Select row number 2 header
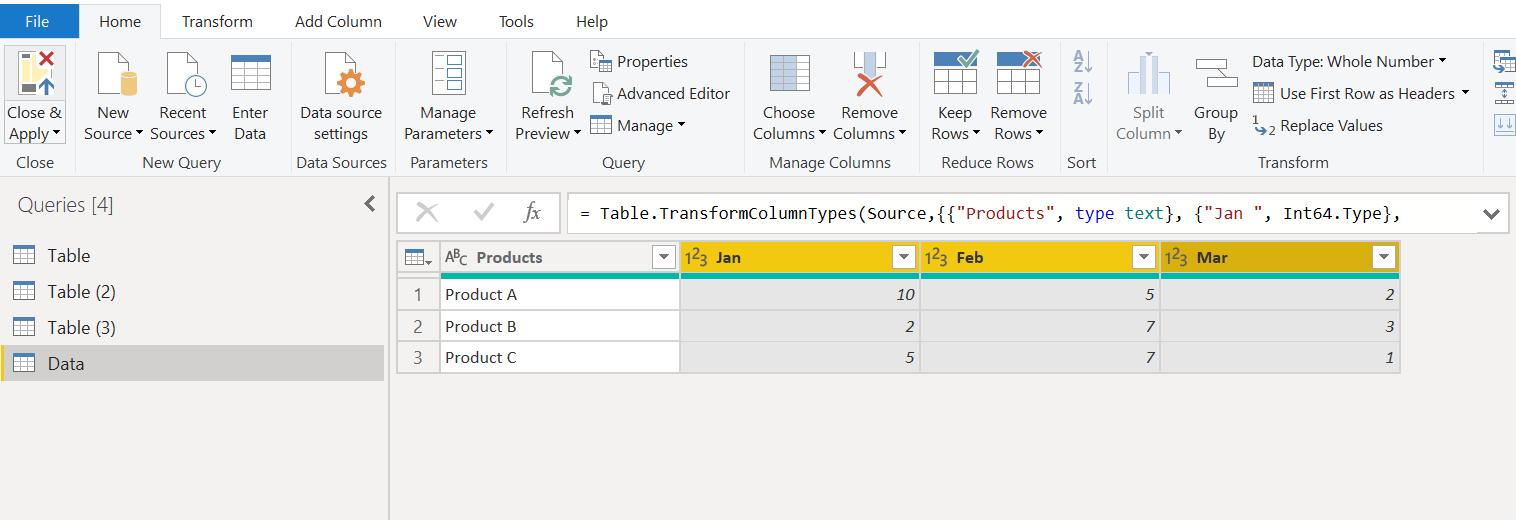 pyautogui.click(x=418, y=327)
